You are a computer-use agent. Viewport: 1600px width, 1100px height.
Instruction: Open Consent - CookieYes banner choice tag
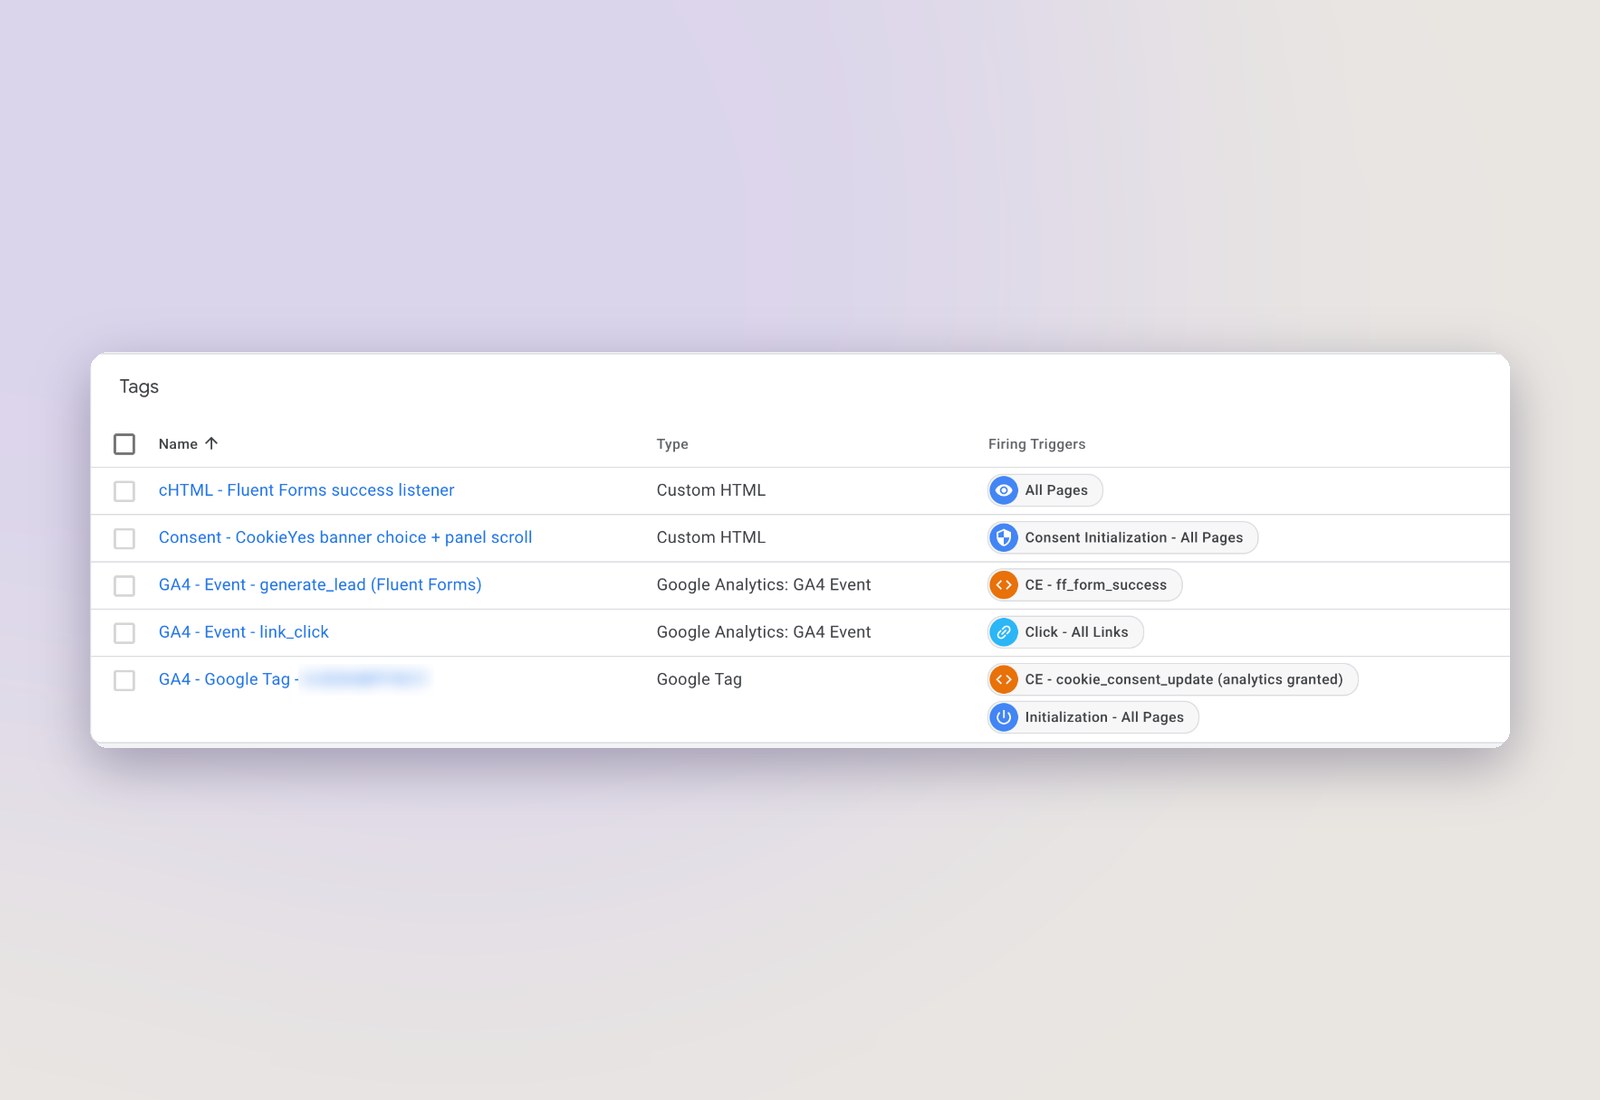(345, 537)
